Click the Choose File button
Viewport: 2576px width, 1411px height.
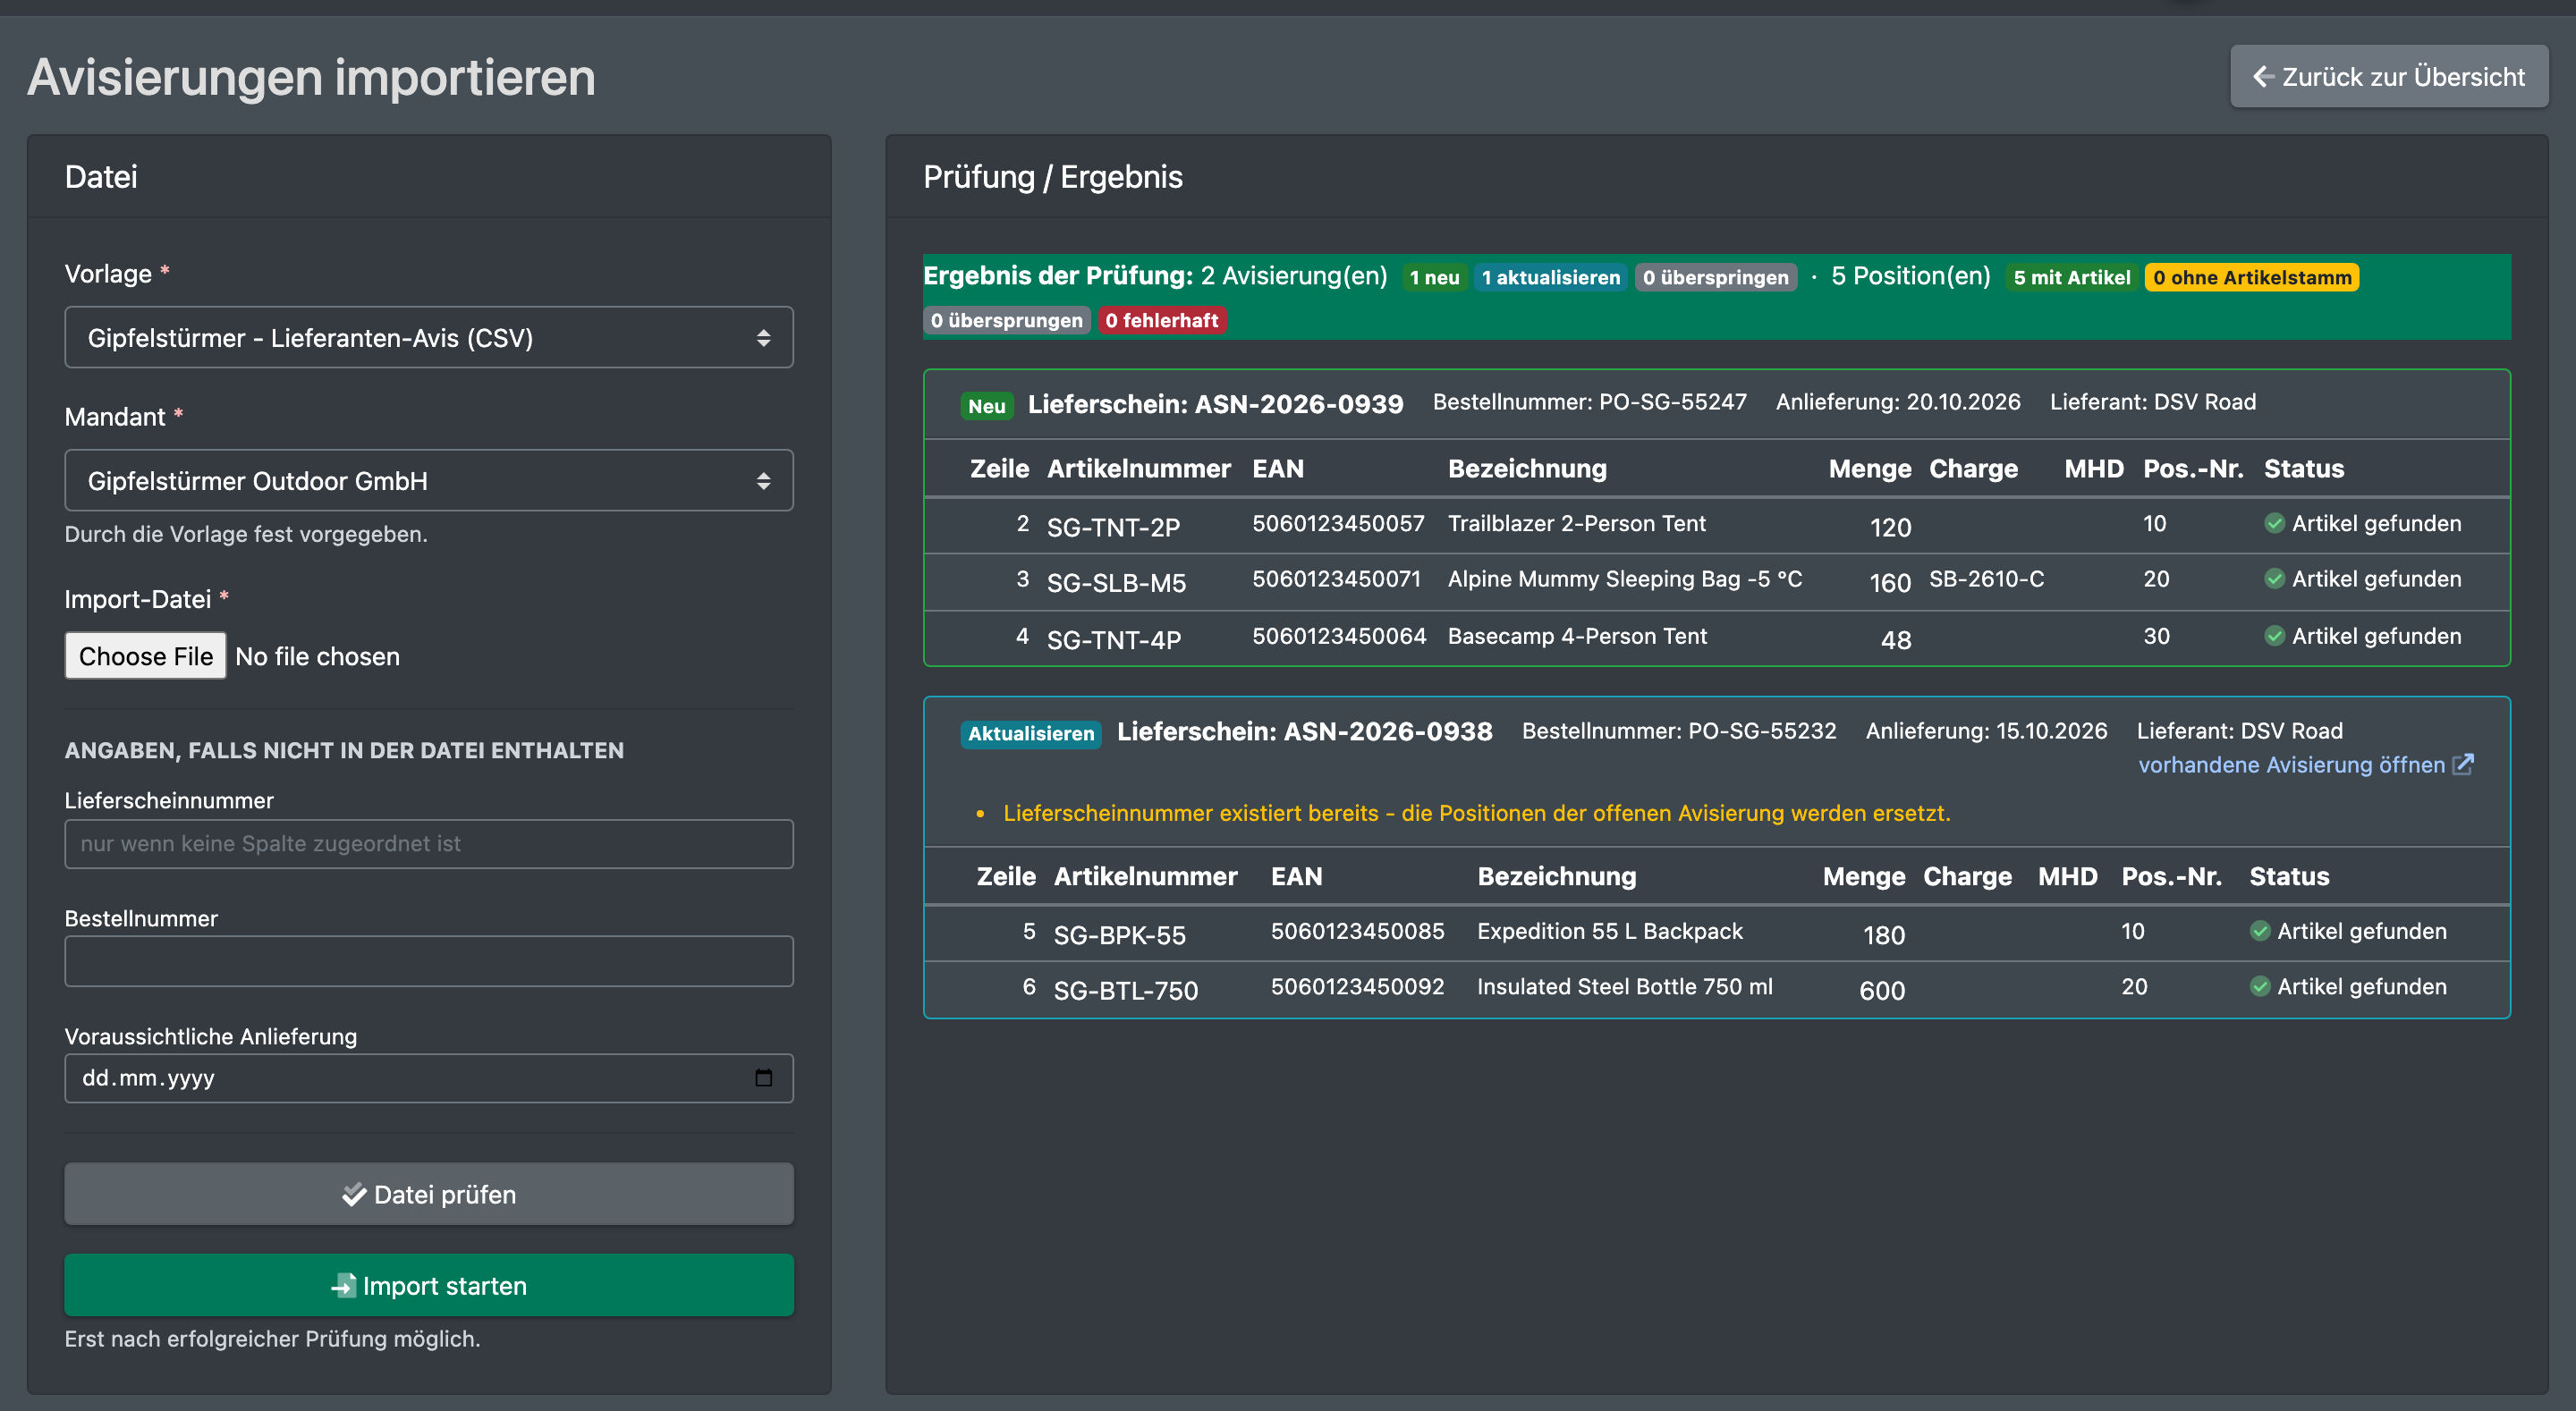click(x=146, y=656)
